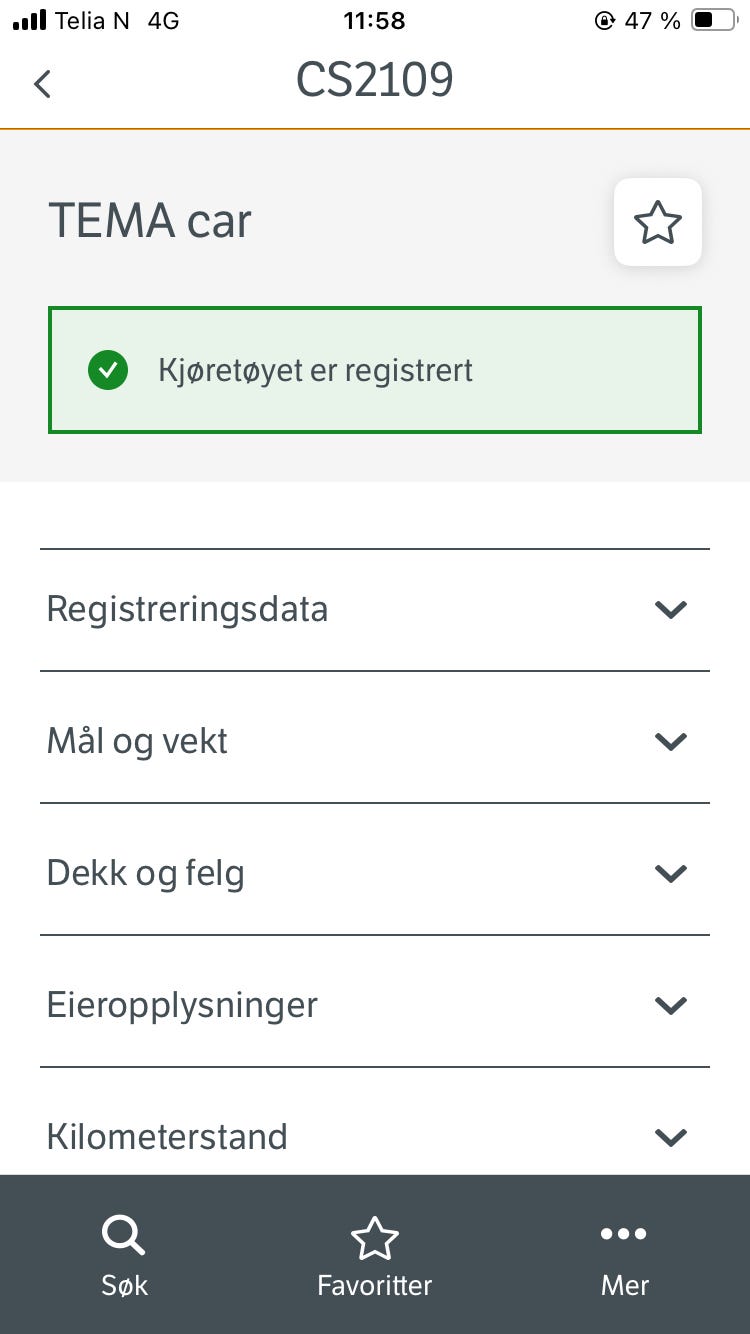This screenshot has width=750, height=1334.
Task: Expand the Registreringsdata chevron
Action: (x=670, y=609)
